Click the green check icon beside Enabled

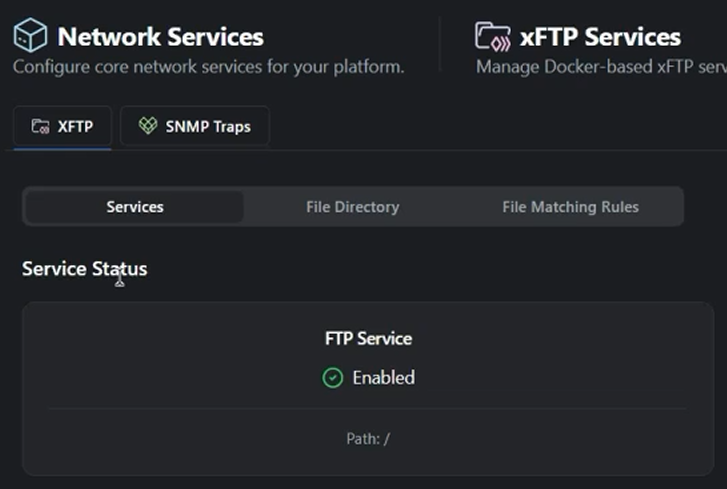tap(332, 378)
